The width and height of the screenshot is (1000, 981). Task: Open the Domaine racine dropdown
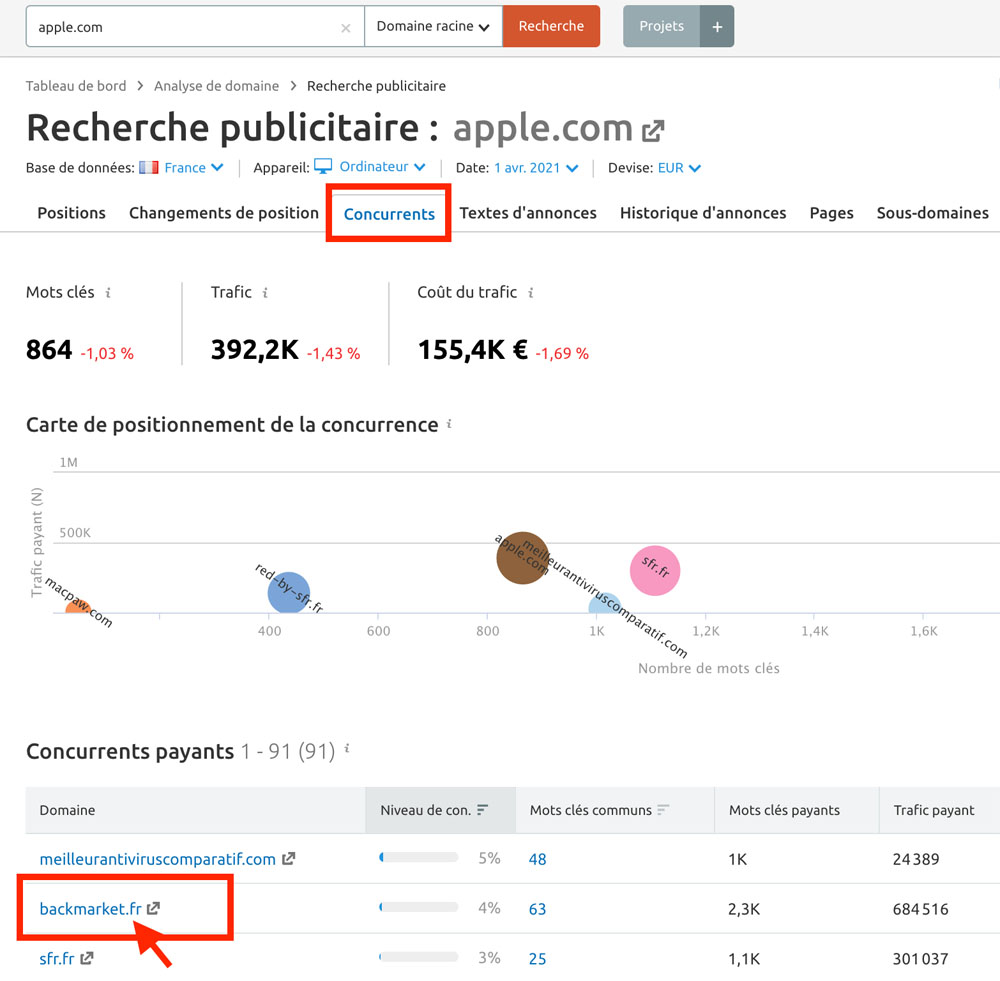coord(433,26)
